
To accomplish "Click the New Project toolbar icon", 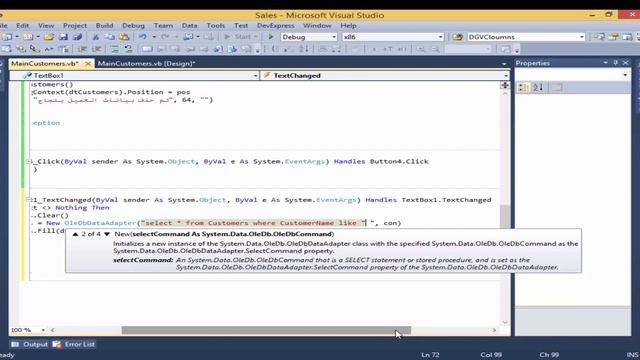I will pos(7,37).
